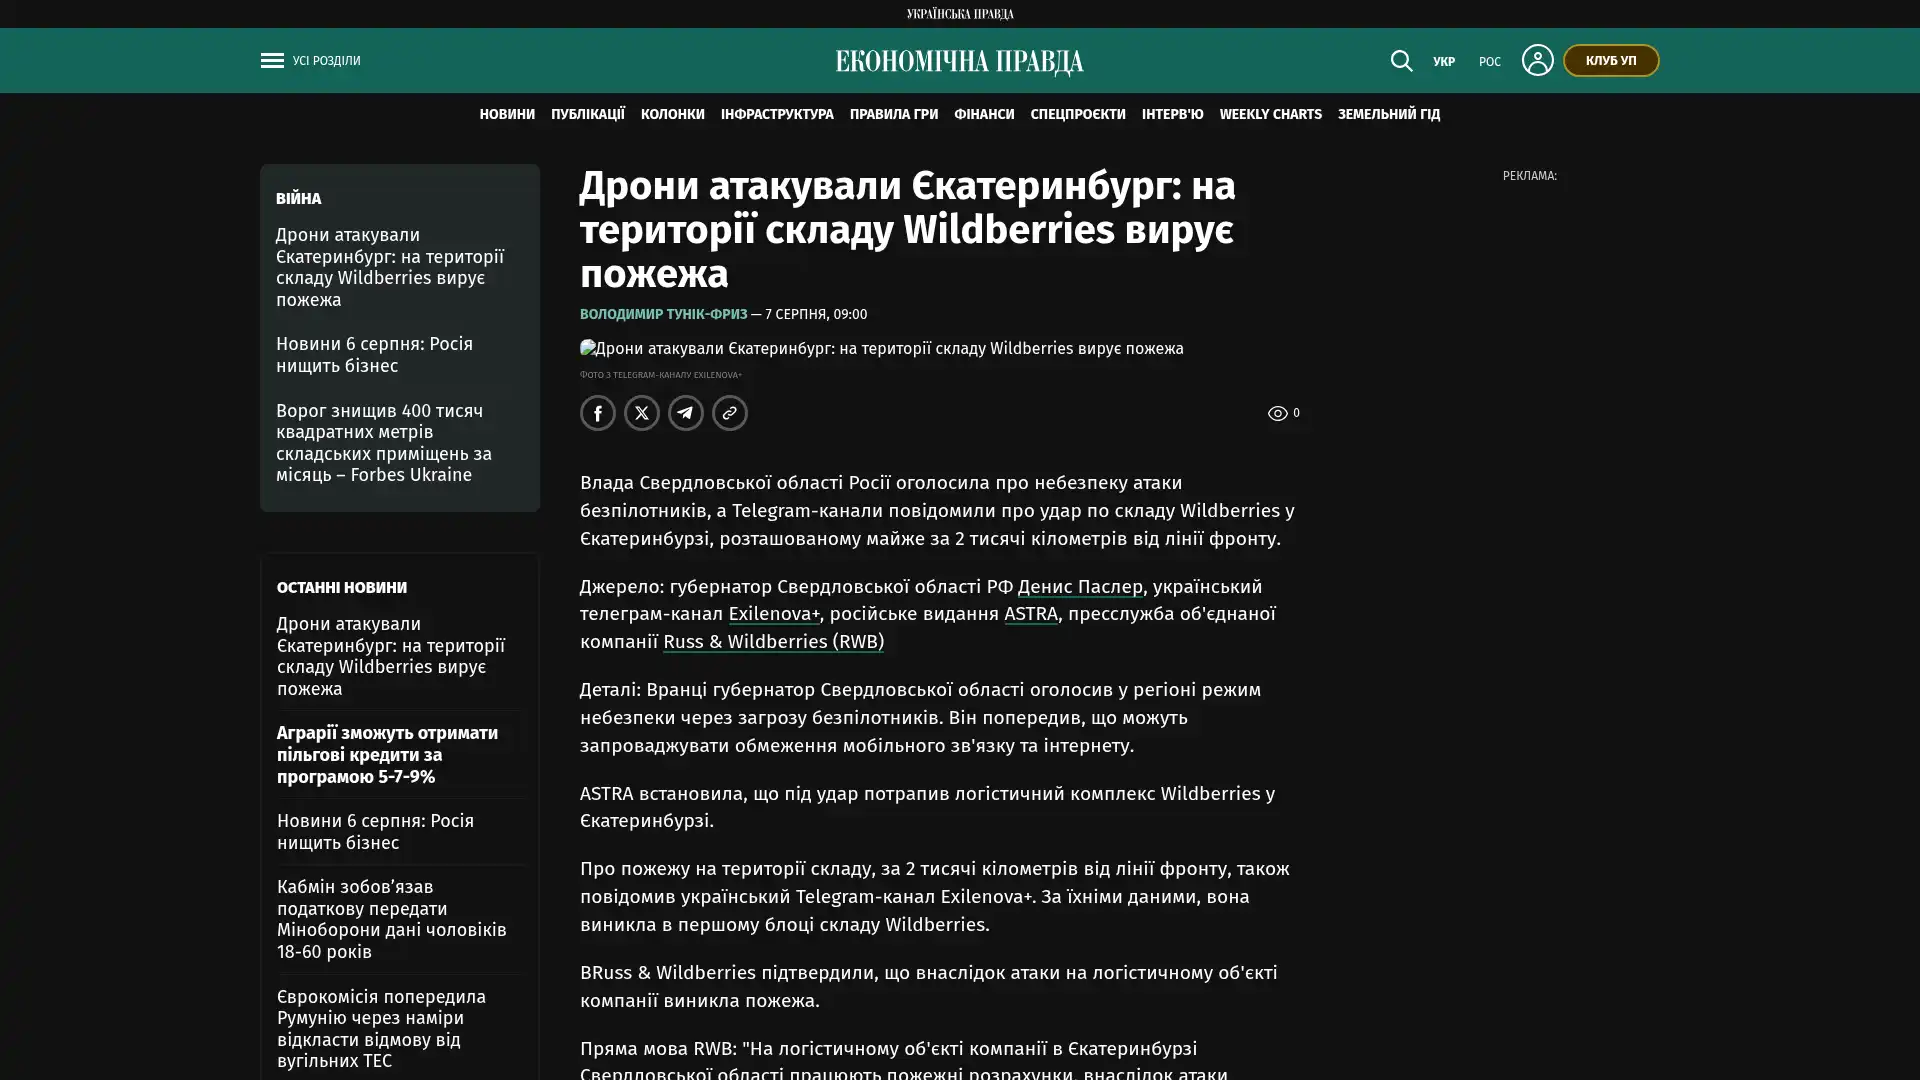The image size is (1920, 1080).
Task: Open the Економічна правда logo home
Action: tap(959, 62)
